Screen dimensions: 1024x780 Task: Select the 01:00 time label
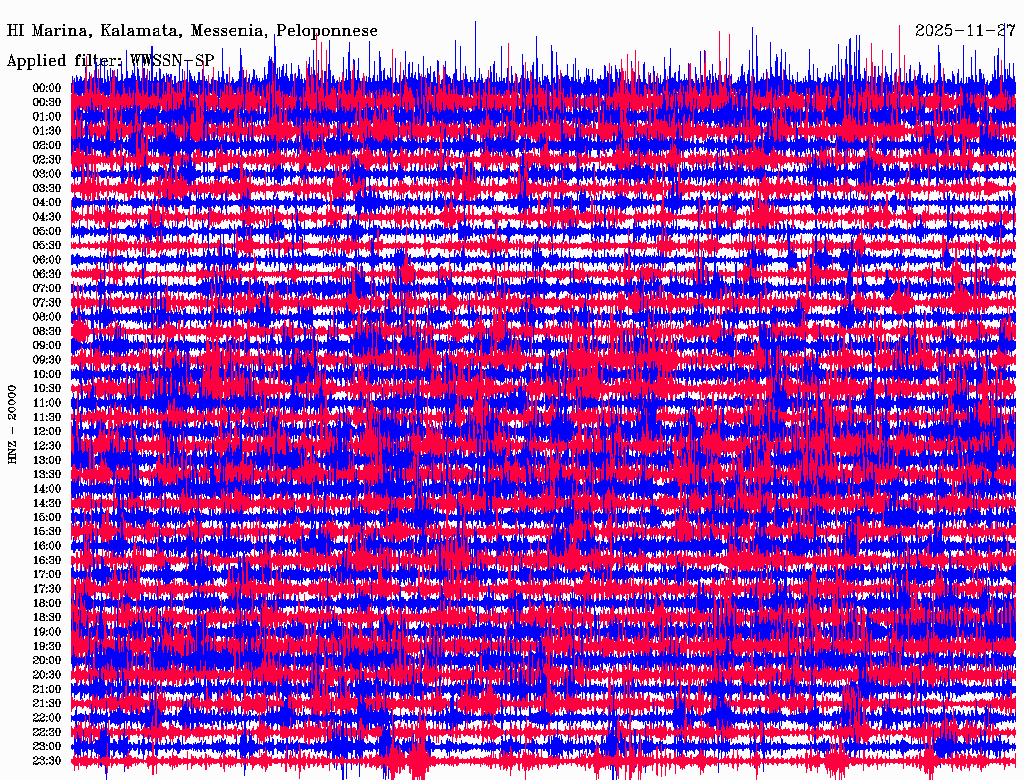click(47, 117)
